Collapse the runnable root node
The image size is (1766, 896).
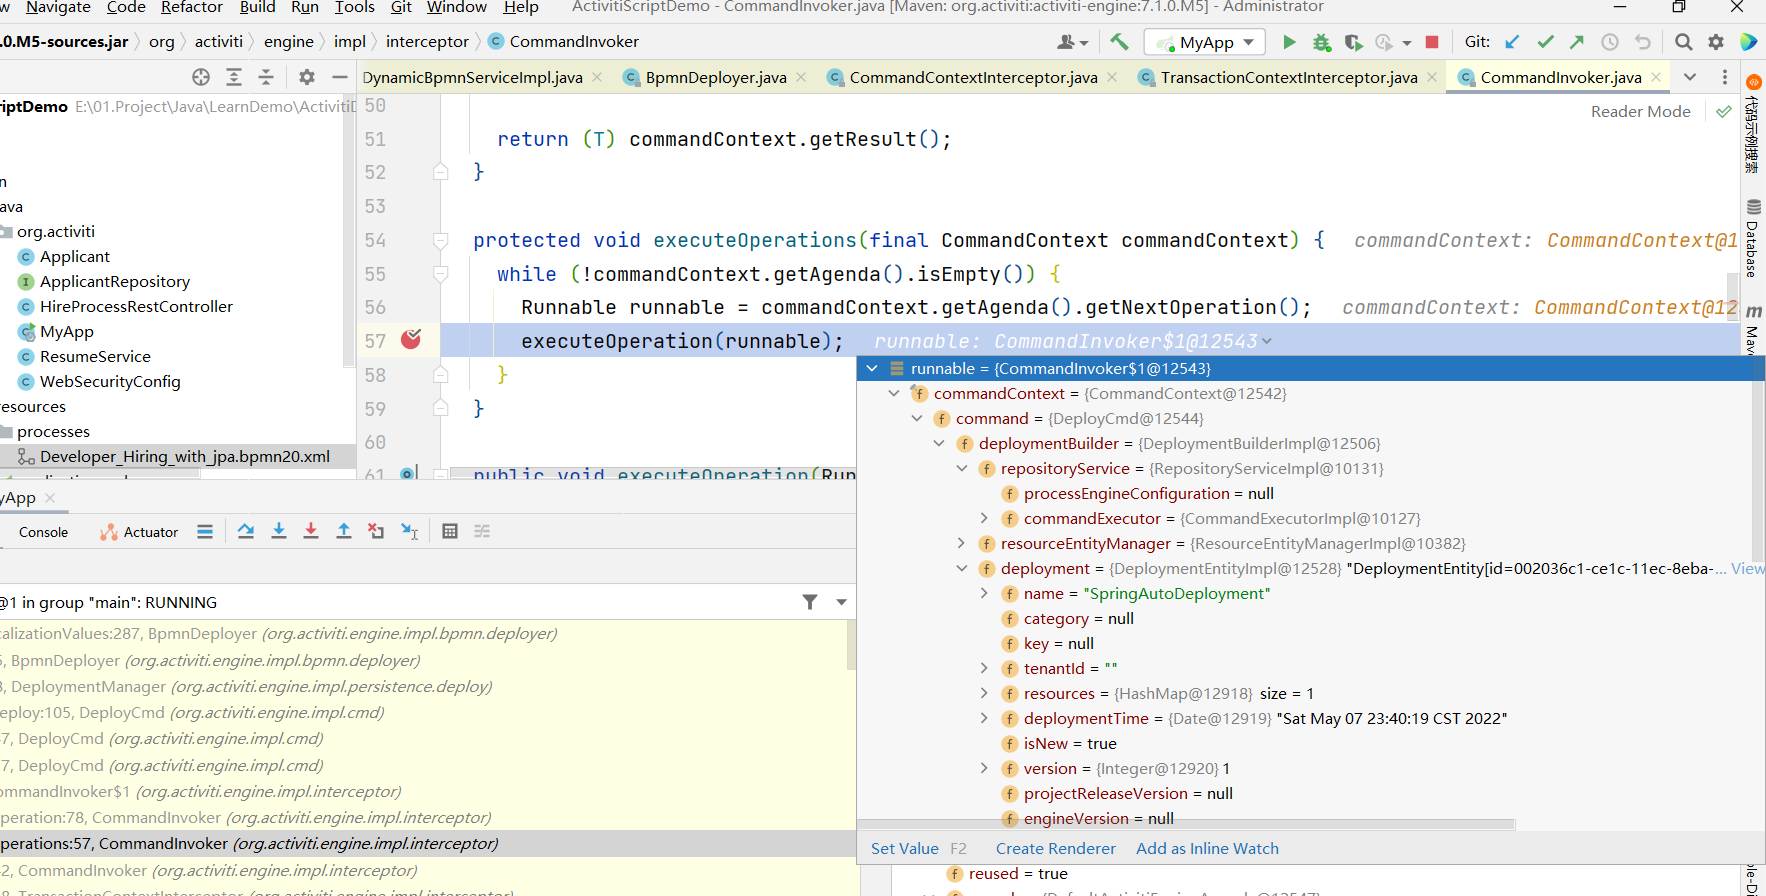click(872, 368)
